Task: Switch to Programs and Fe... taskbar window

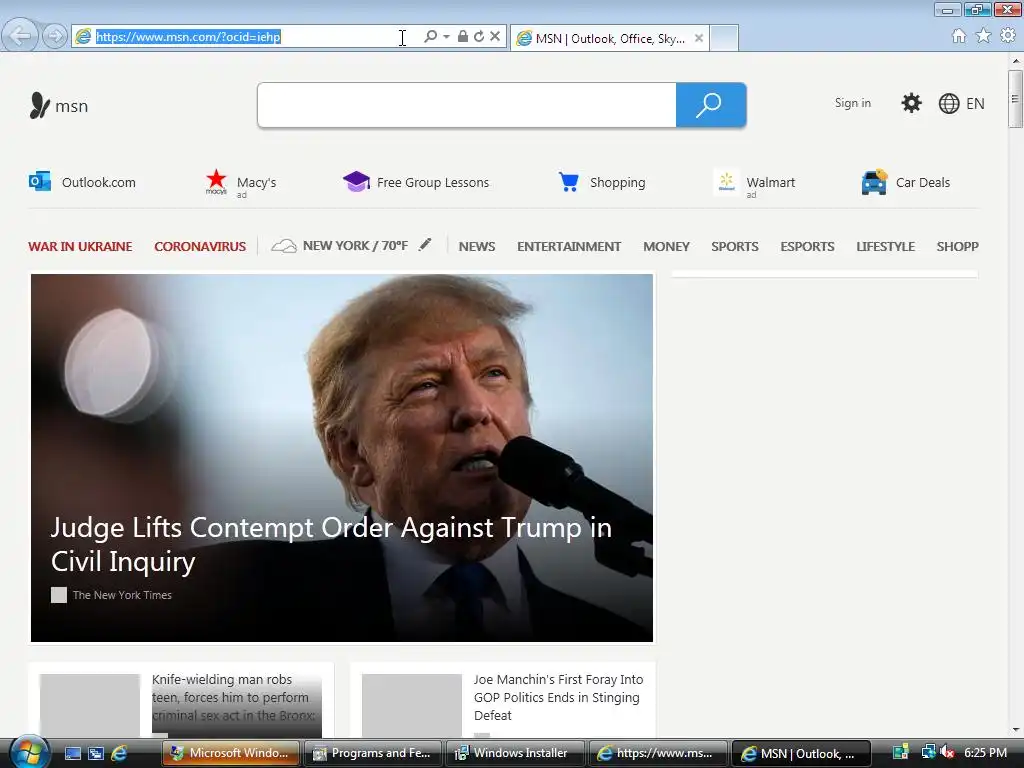Action: 373,753
